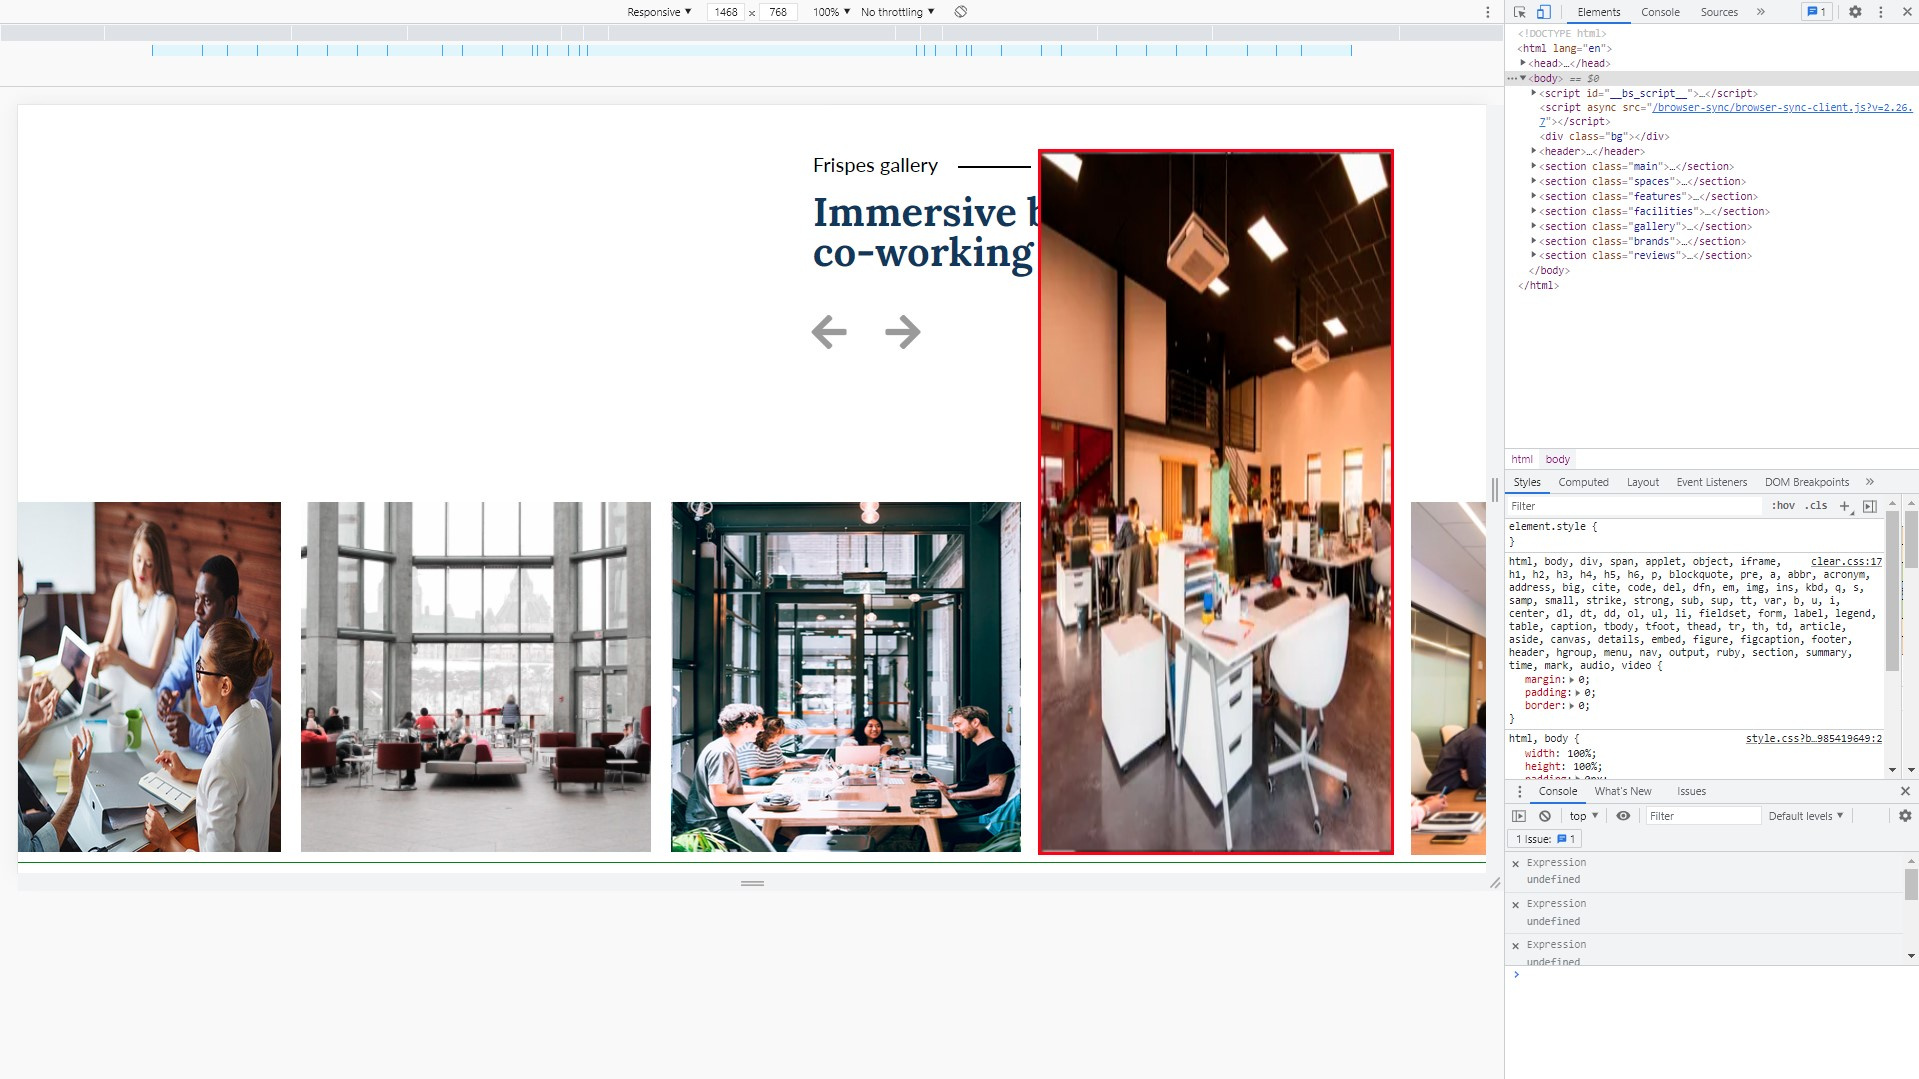Click the console Filter input field

coord(1703,816)
